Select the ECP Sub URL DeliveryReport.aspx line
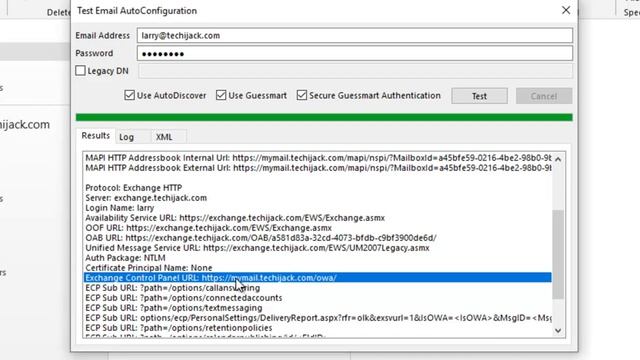This screenshot has height=360, width=640. click(x=318, y=318)
